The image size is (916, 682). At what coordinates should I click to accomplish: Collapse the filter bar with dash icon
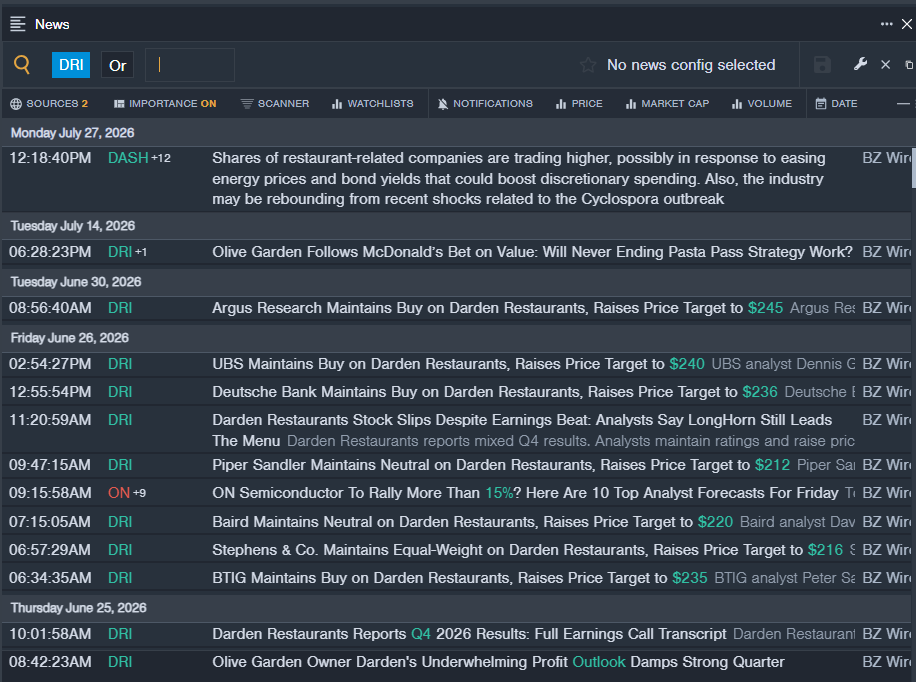903,103
